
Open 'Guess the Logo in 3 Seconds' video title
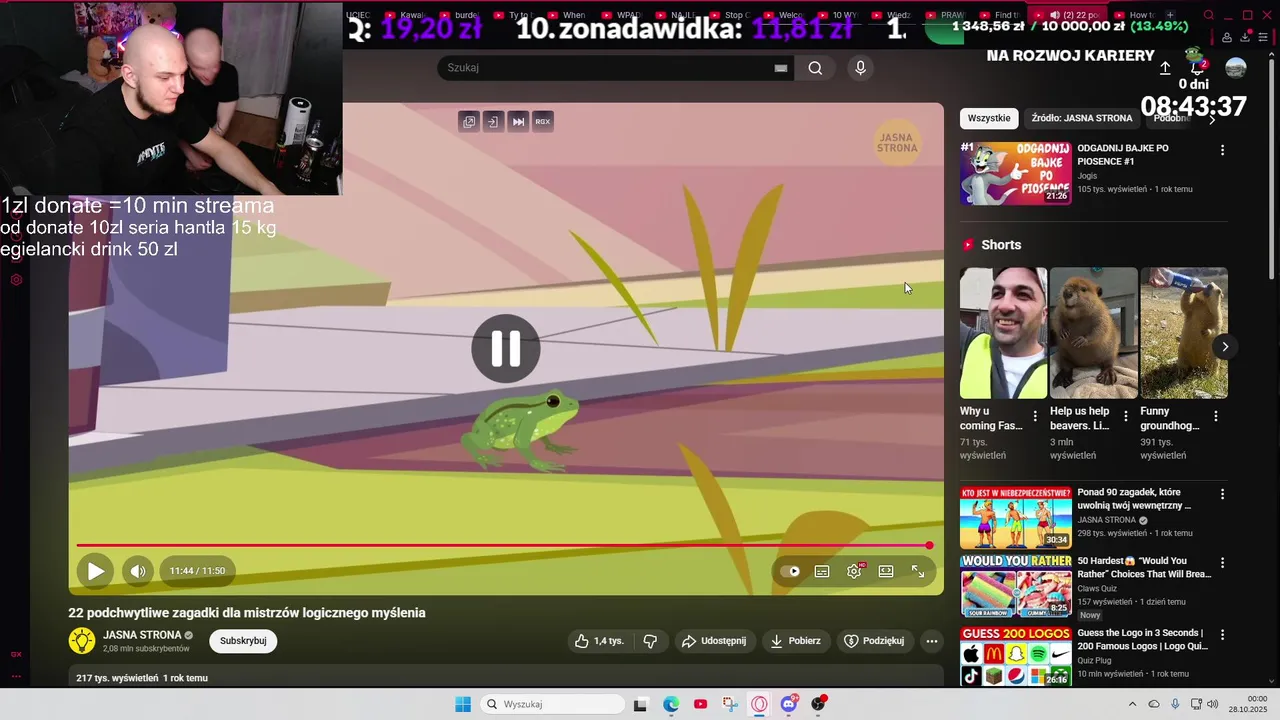tap(1142, 639)
